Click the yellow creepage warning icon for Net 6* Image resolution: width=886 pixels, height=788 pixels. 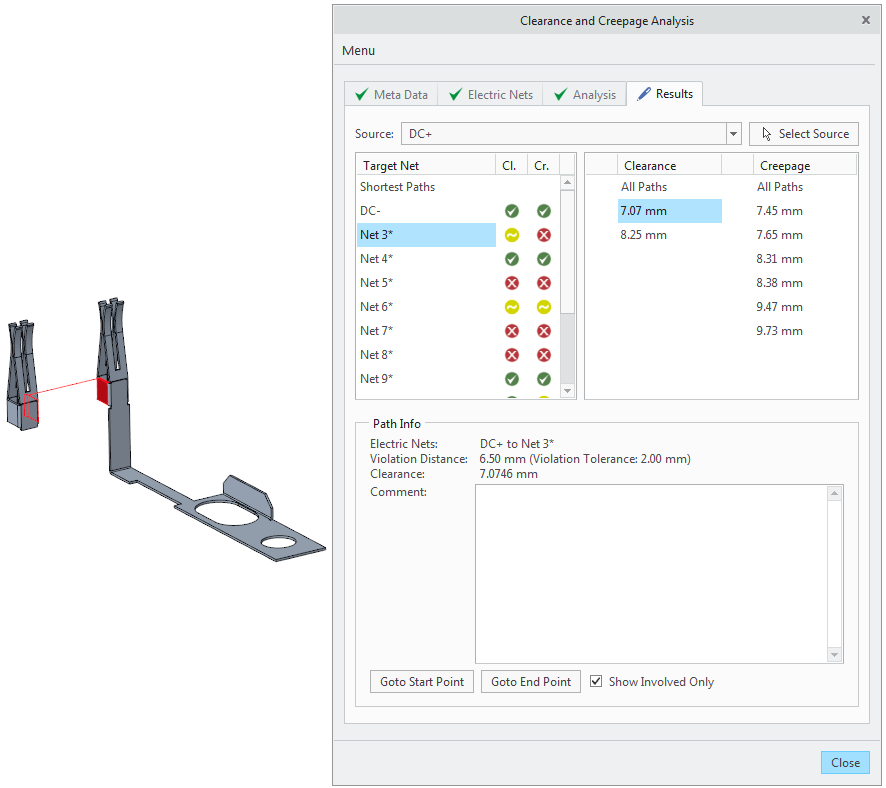(543, 307)
